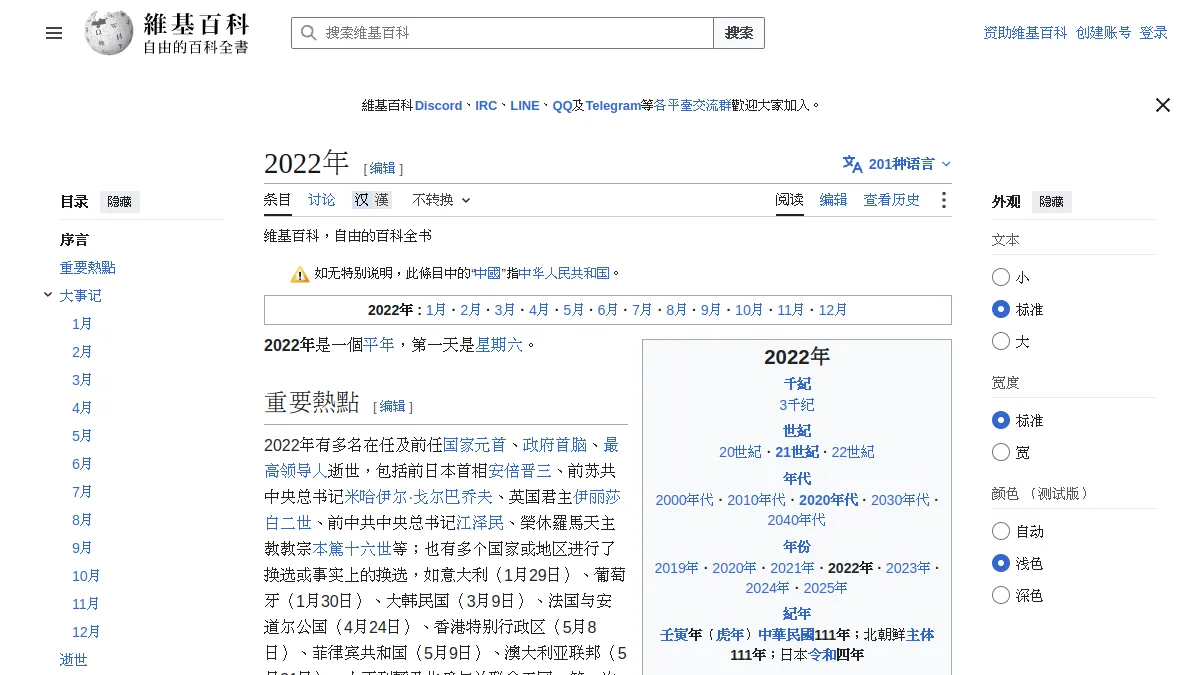Open 中華民國 link in infobox
1200x675 pixels.
point(786,635)
